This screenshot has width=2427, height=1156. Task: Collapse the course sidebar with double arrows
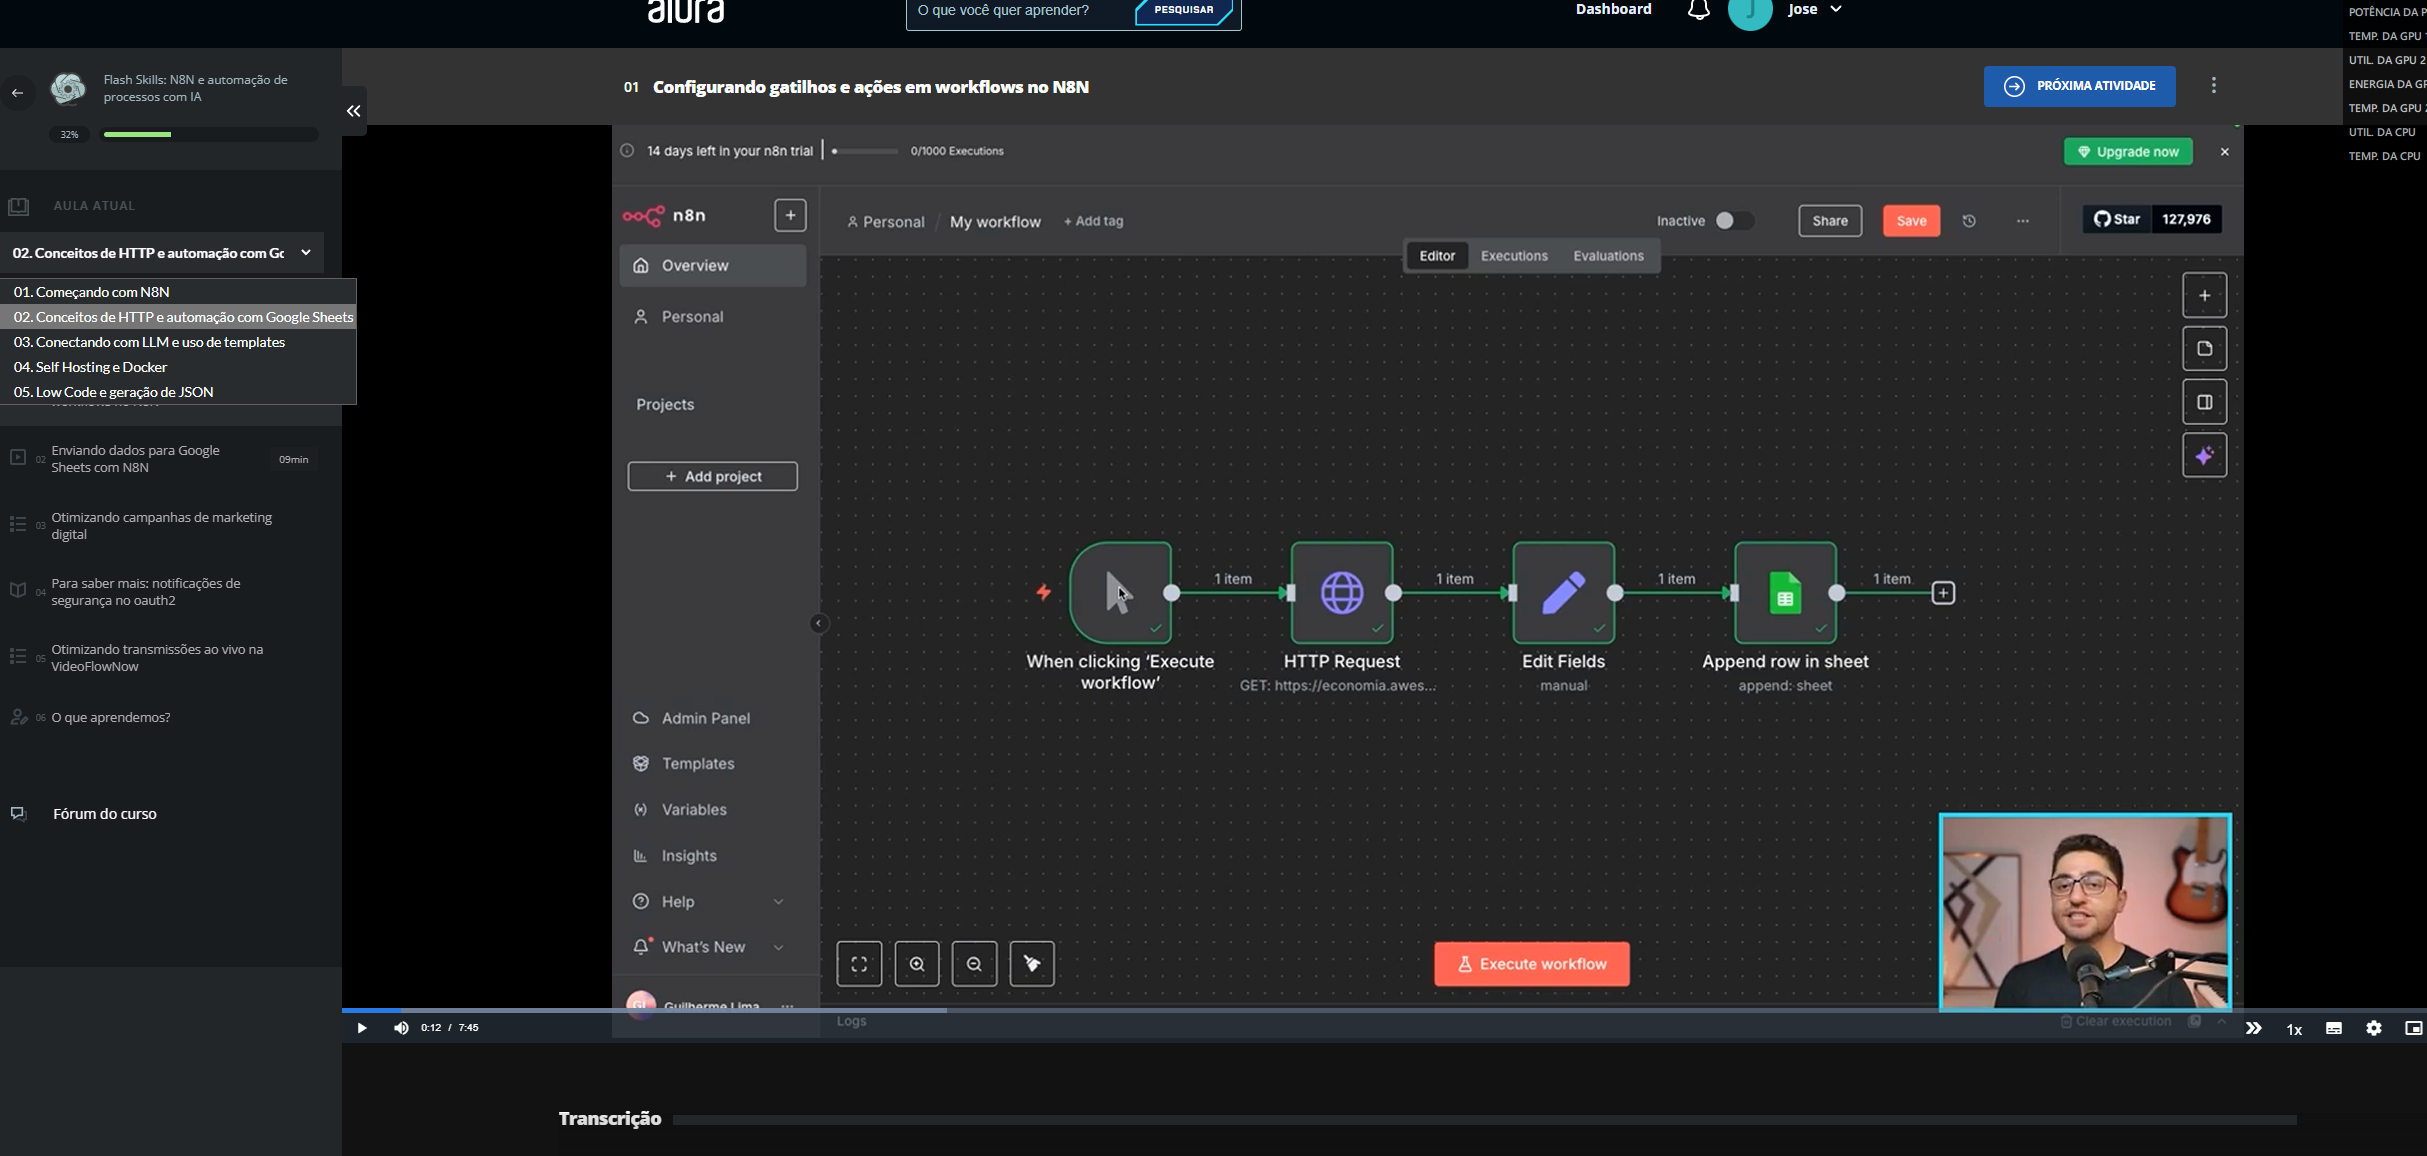[353, 111]
